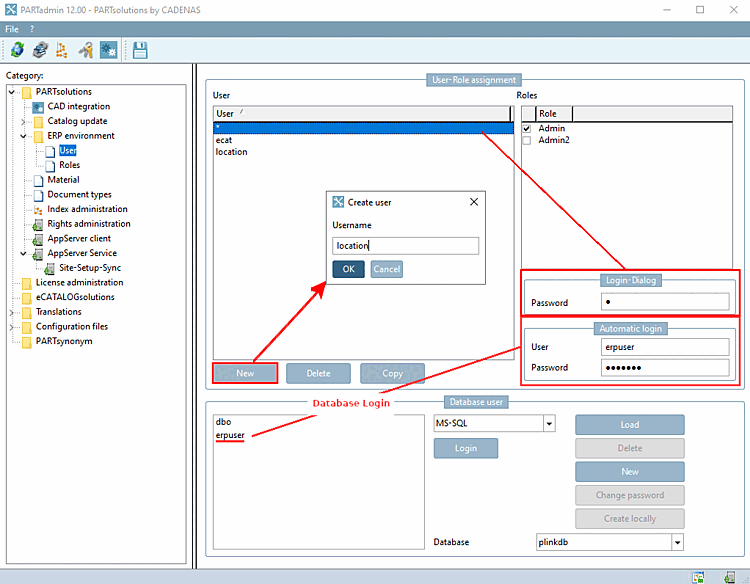Click the keys/rights toolbar icon

(x=86, y=50)
